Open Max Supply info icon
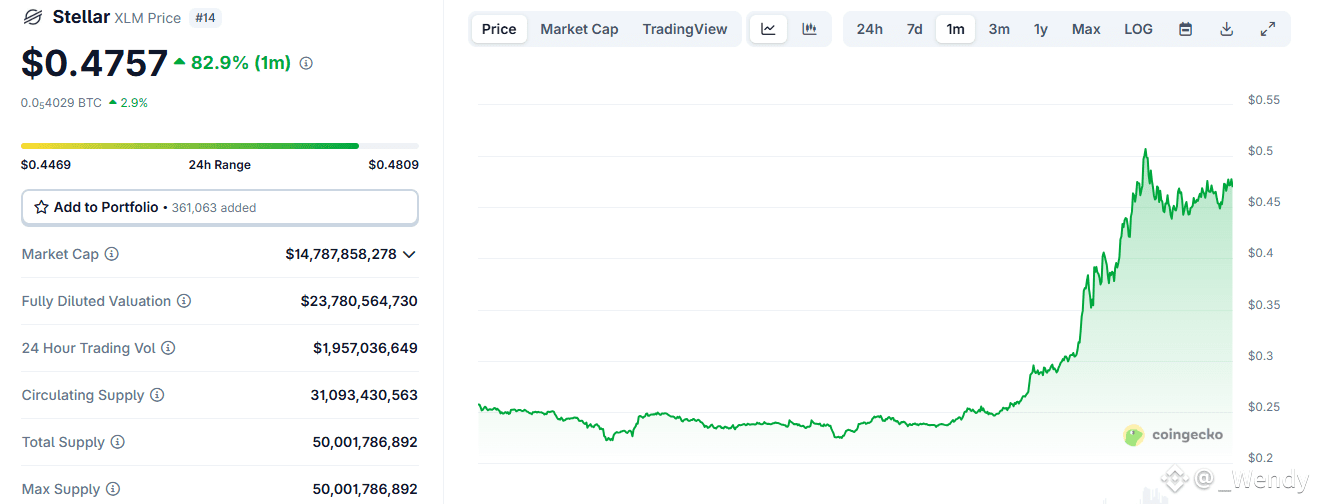 click(x=112, y=489)
